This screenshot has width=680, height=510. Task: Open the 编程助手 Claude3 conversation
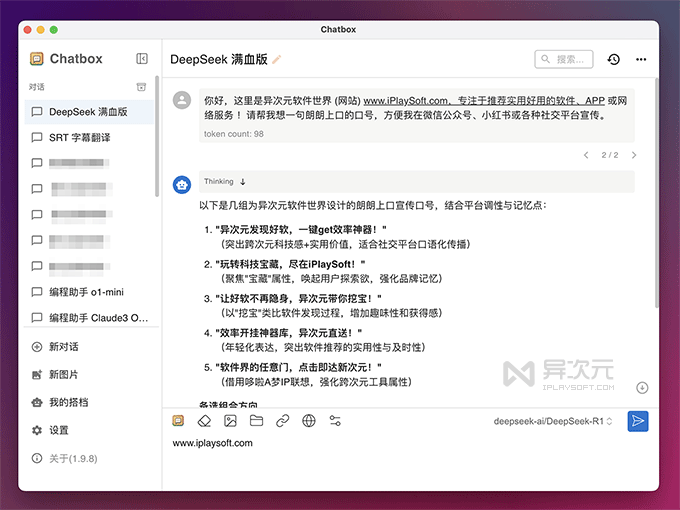point(89,318)
